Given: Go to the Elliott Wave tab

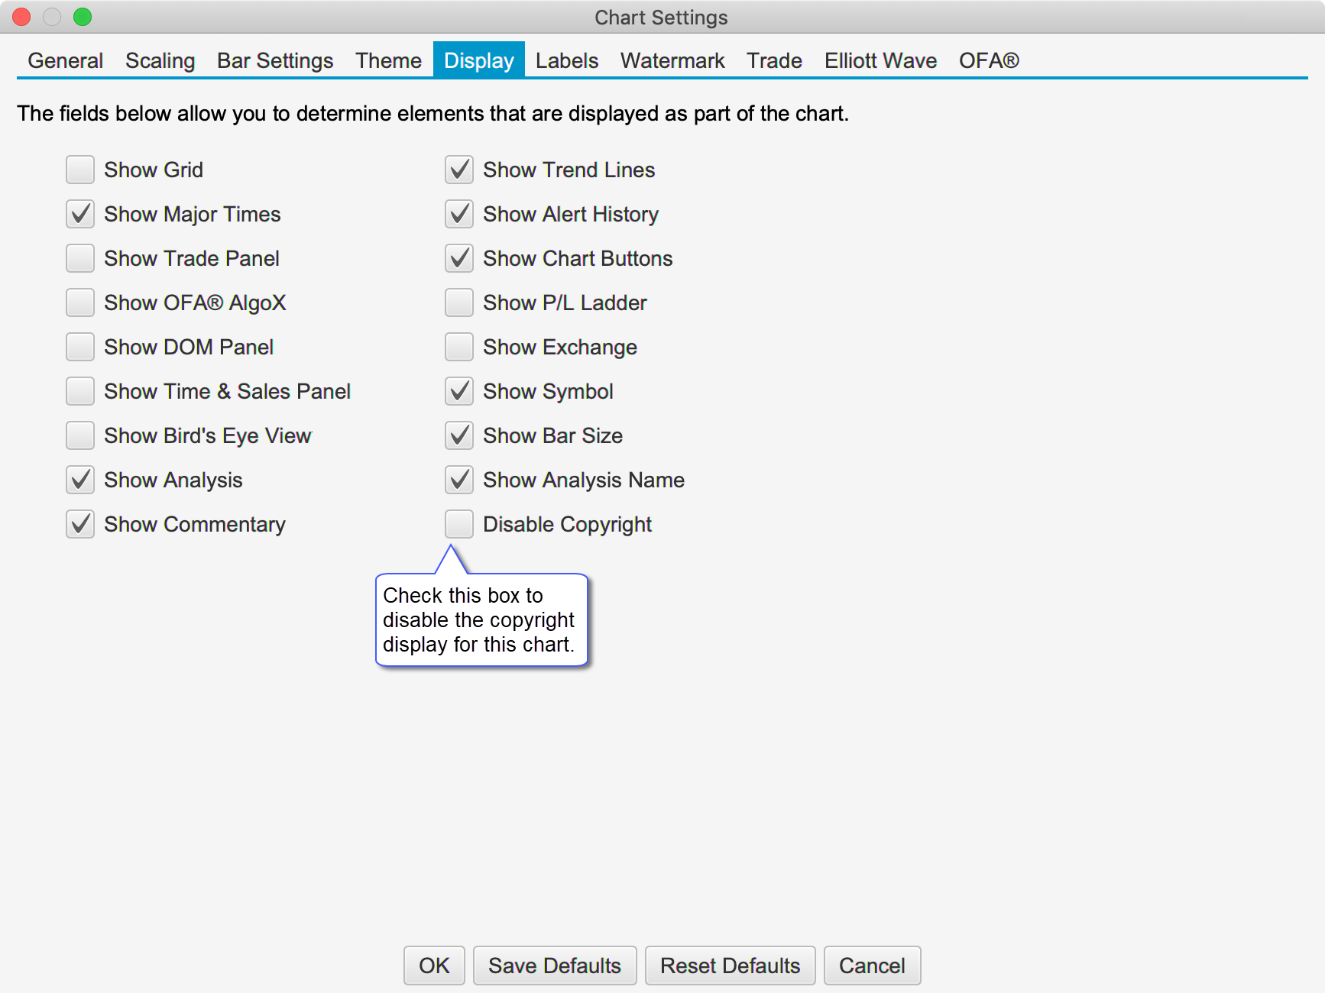Looking at the screenshot, I should click(880, 61).
